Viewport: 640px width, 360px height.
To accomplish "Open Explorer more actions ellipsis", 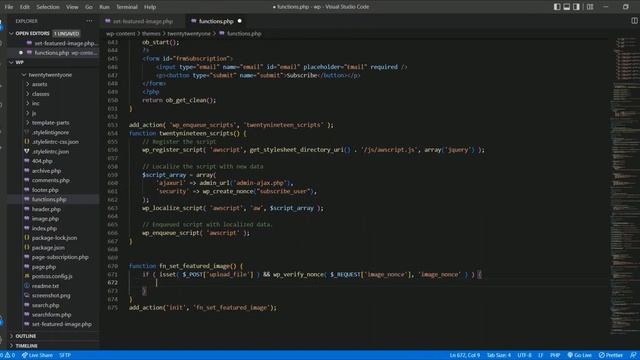I will pos(89,21).
